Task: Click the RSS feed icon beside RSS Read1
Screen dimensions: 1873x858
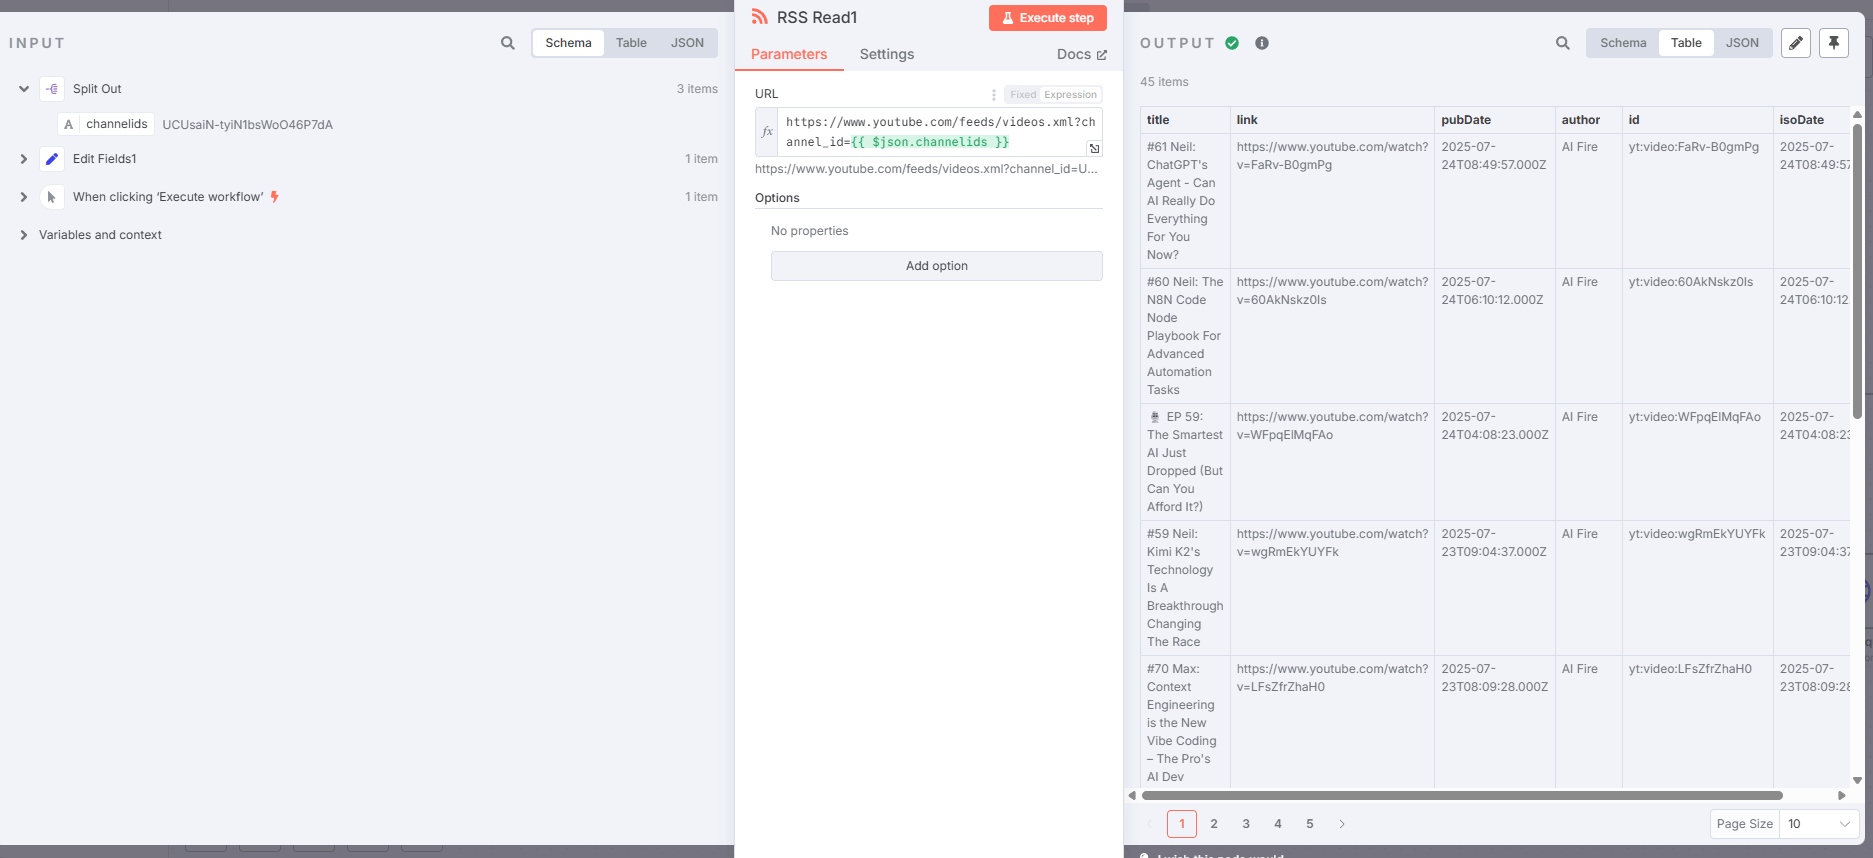Action: (x=760, y=17)
